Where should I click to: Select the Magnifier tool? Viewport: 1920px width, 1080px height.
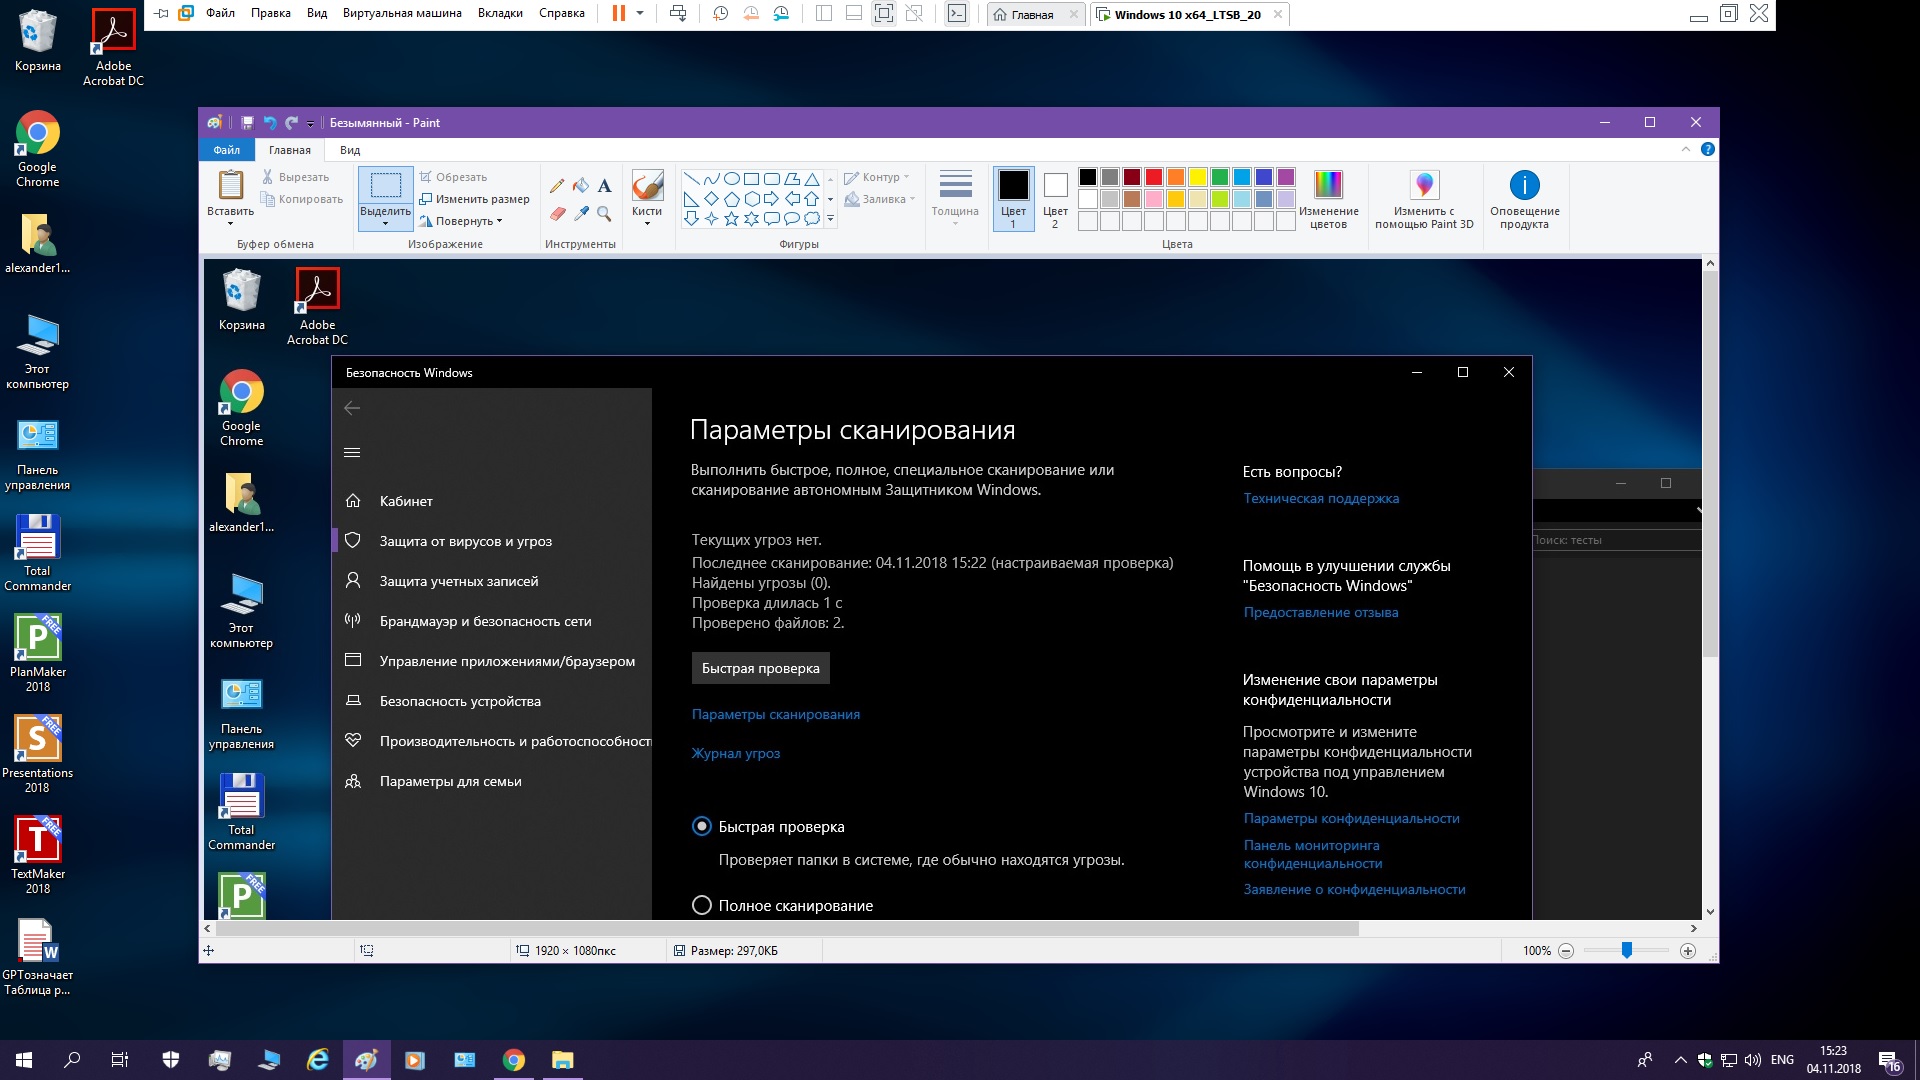point(604,213)
